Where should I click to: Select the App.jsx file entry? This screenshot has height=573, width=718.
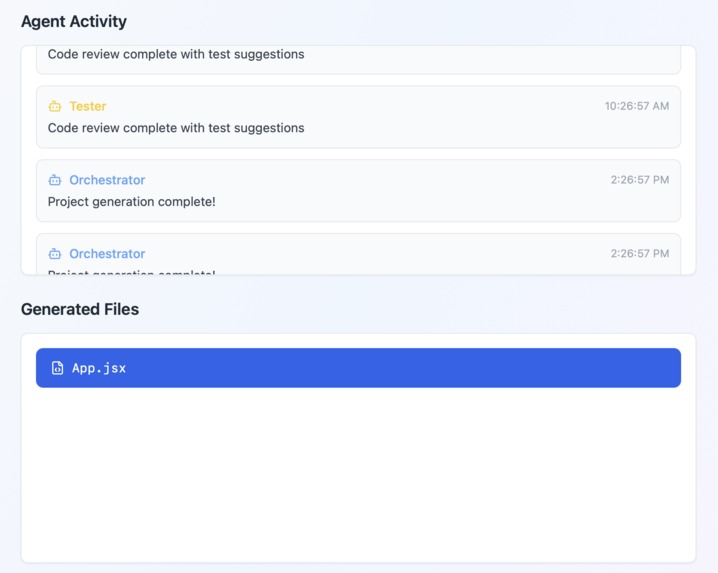click(x=358, y=368)
